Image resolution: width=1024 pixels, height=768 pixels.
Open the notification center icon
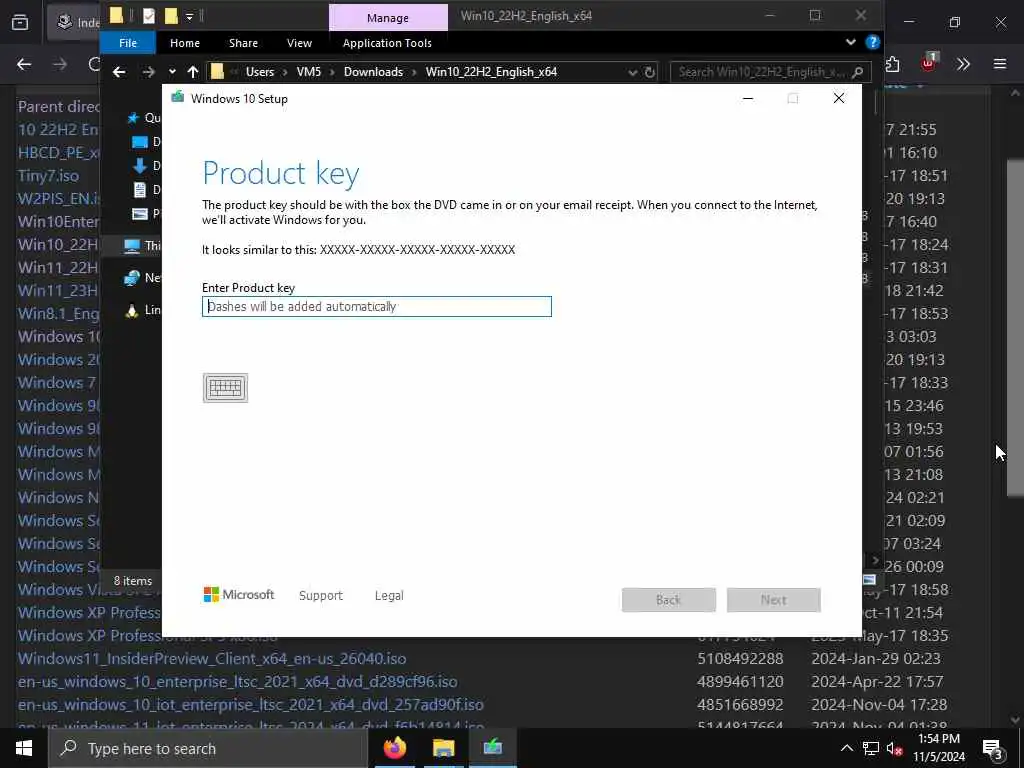tap(993, 748)
